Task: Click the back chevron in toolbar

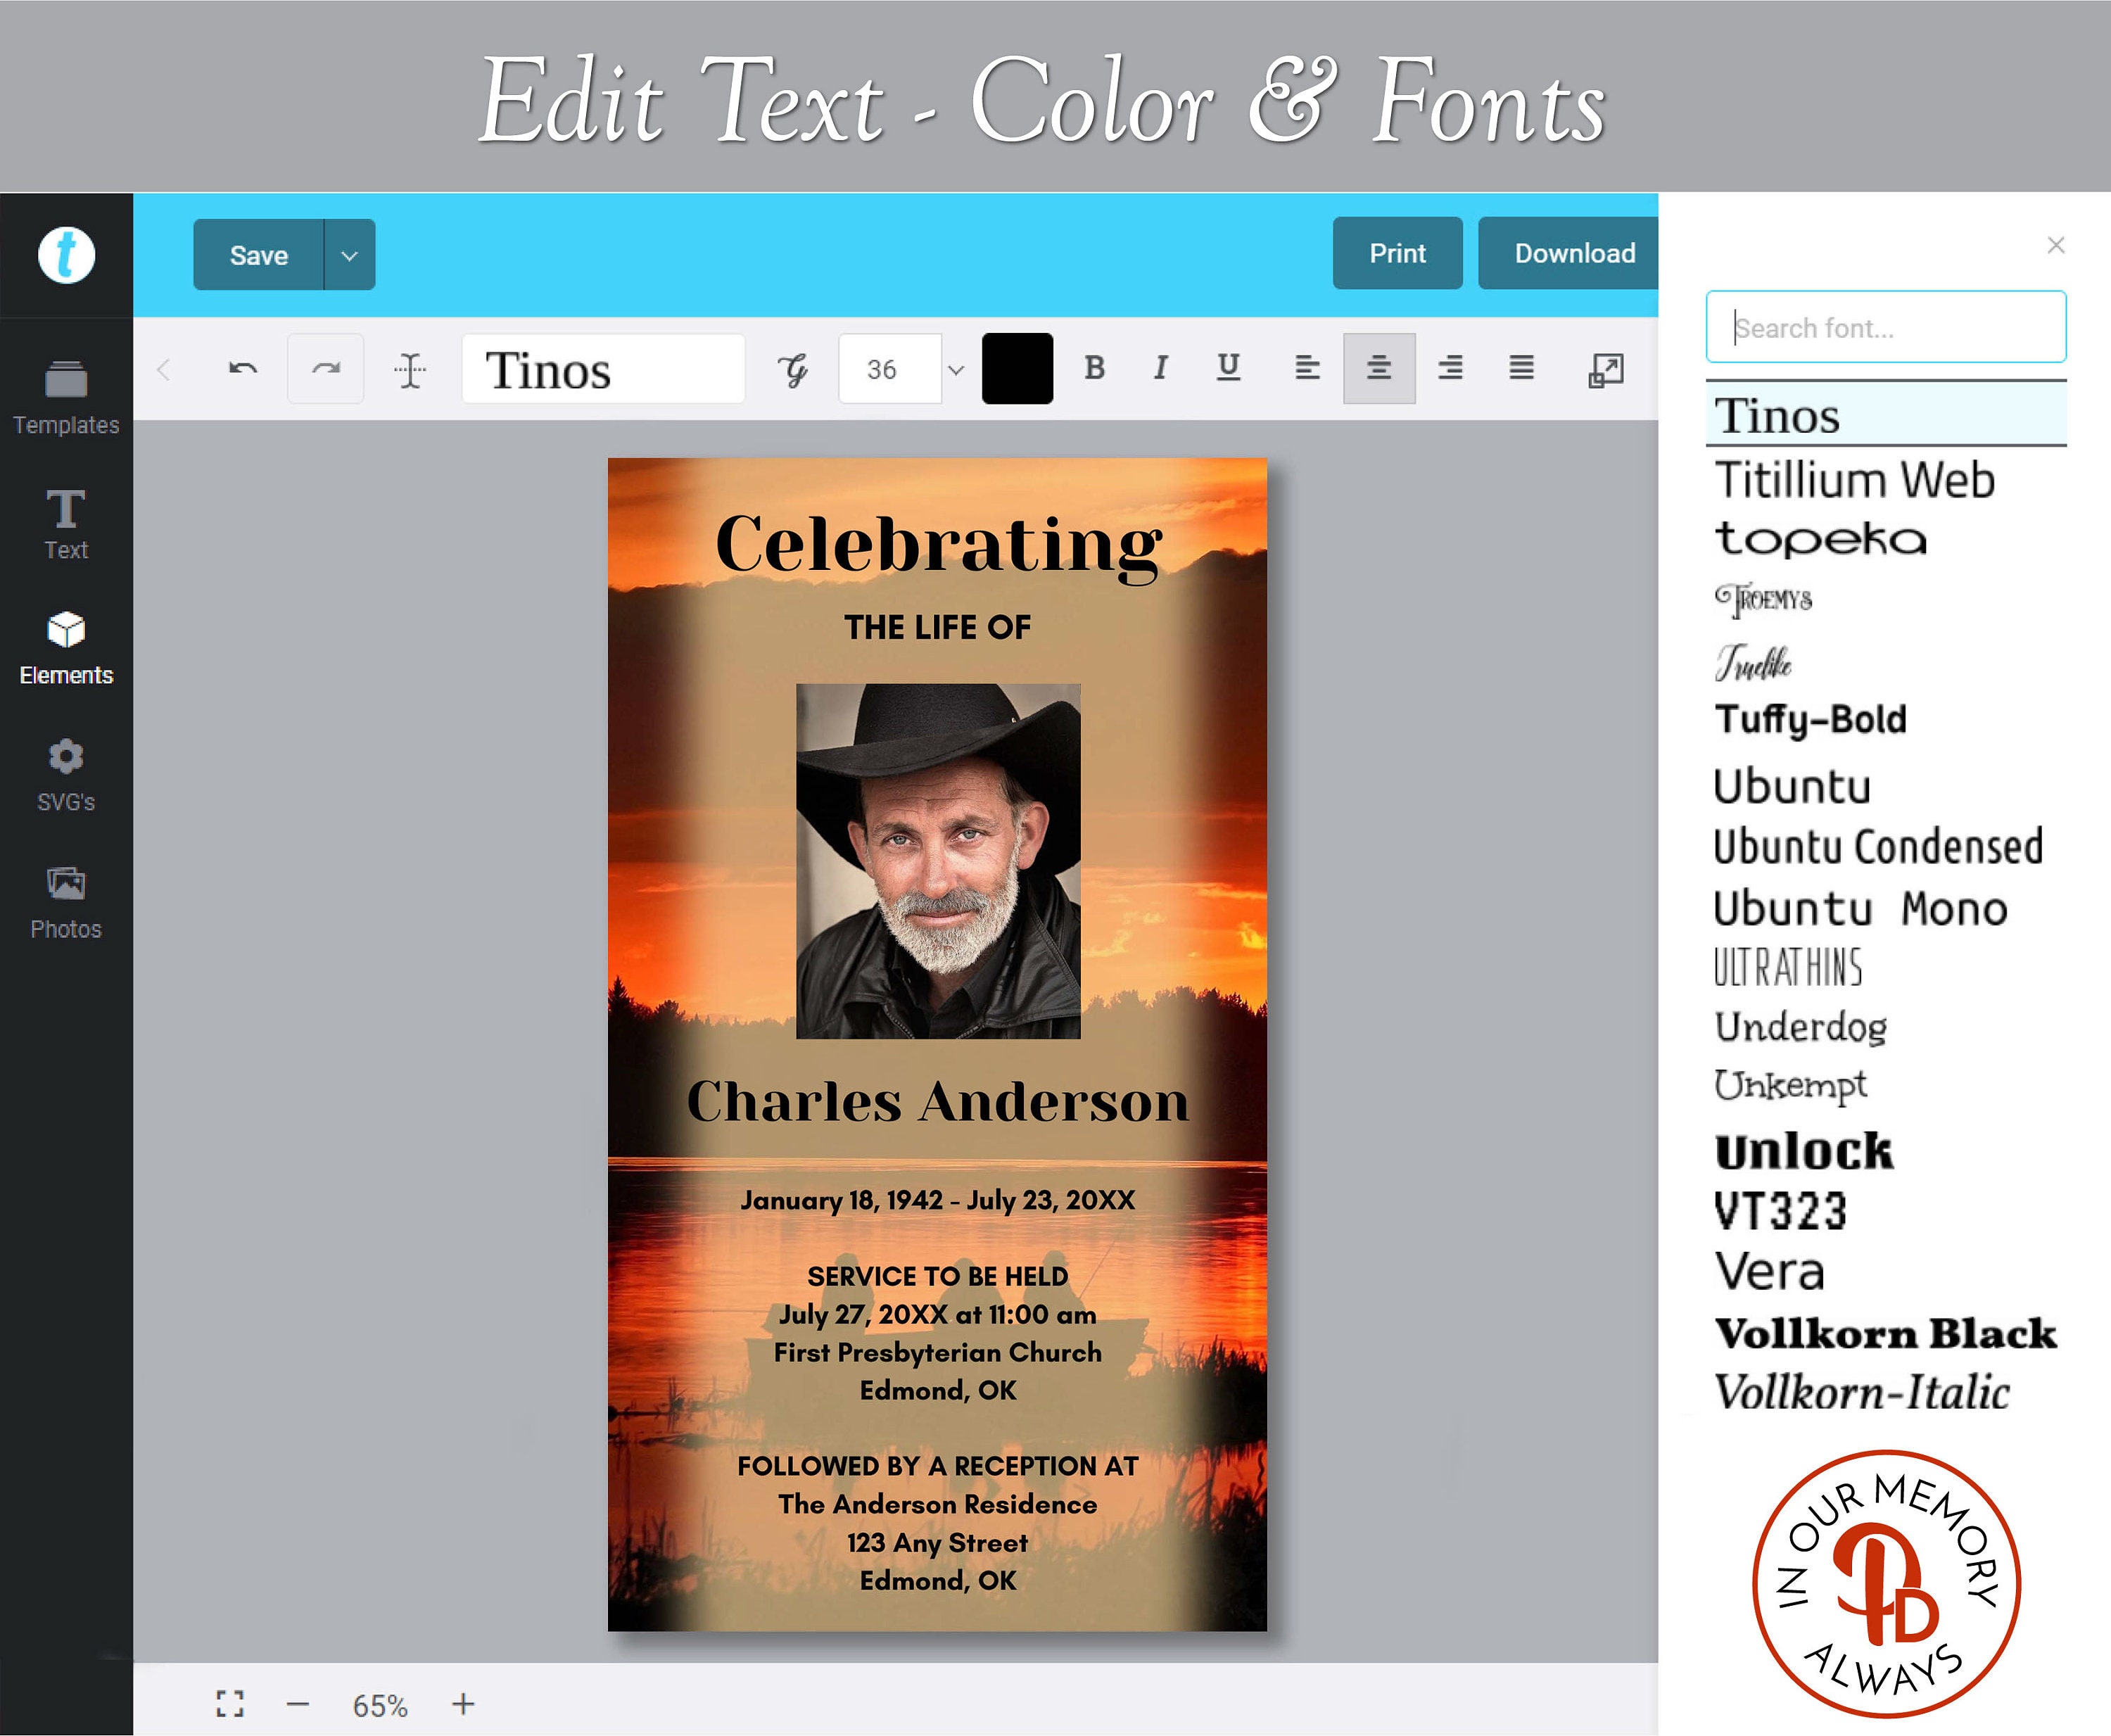Action: tap(164, 370)
